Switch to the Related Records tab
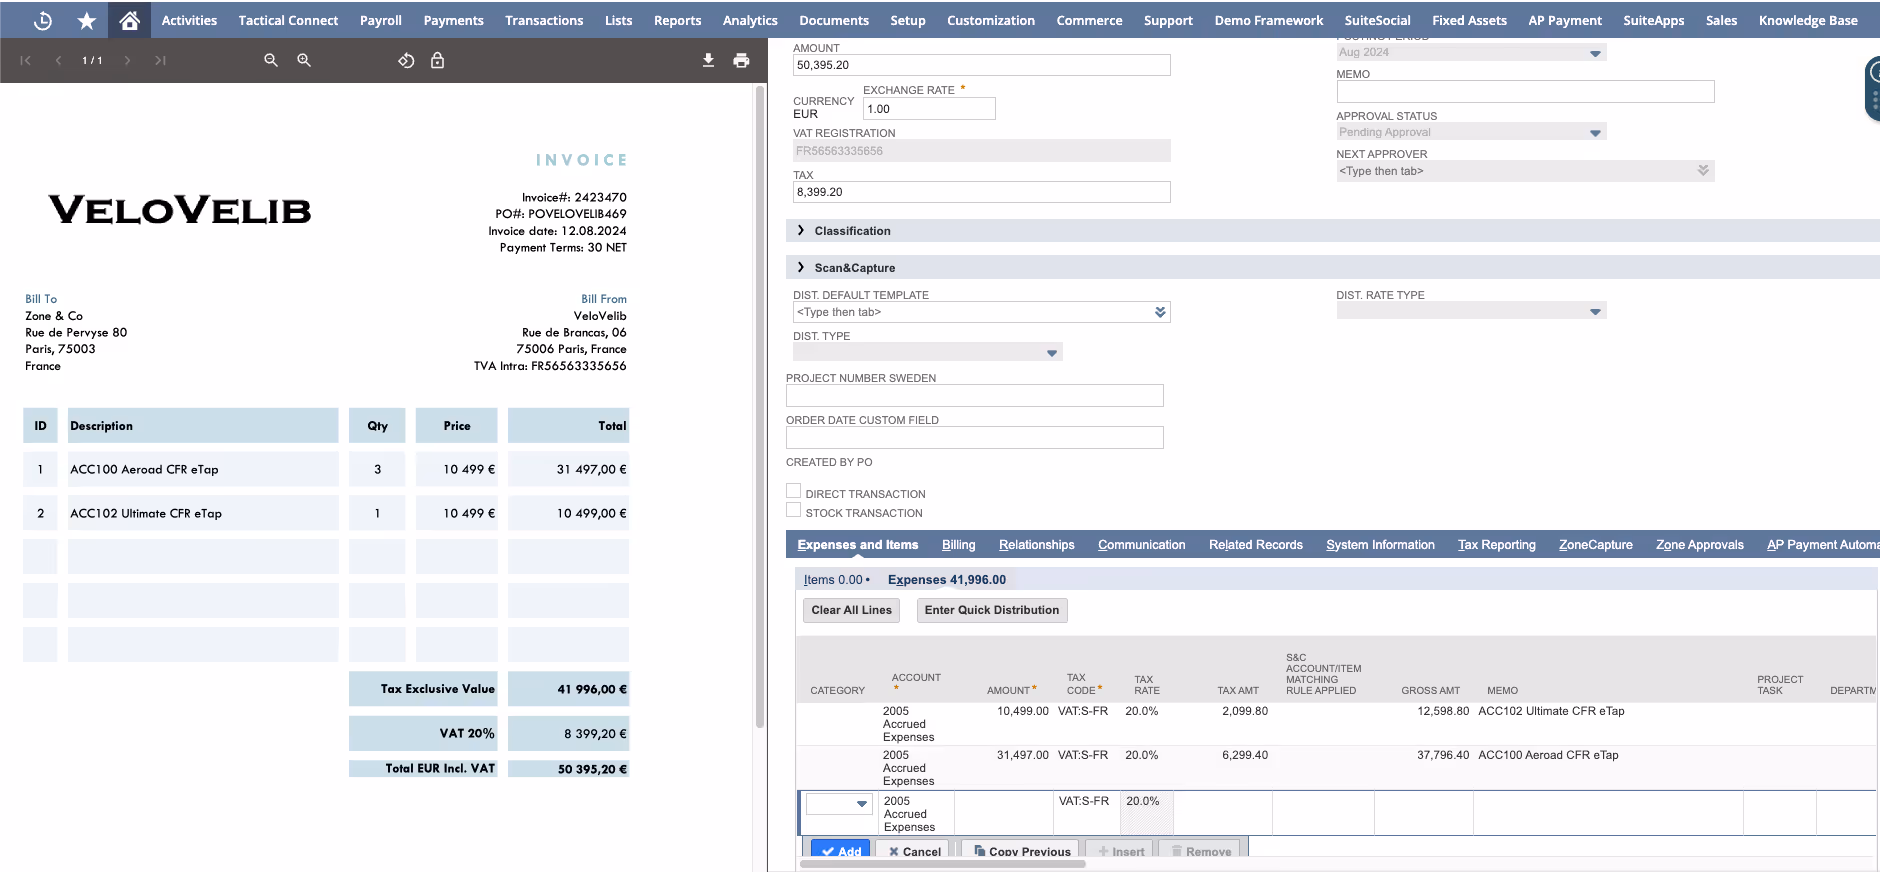The width and height of the screenshot is (1880, 872). 1255,545
